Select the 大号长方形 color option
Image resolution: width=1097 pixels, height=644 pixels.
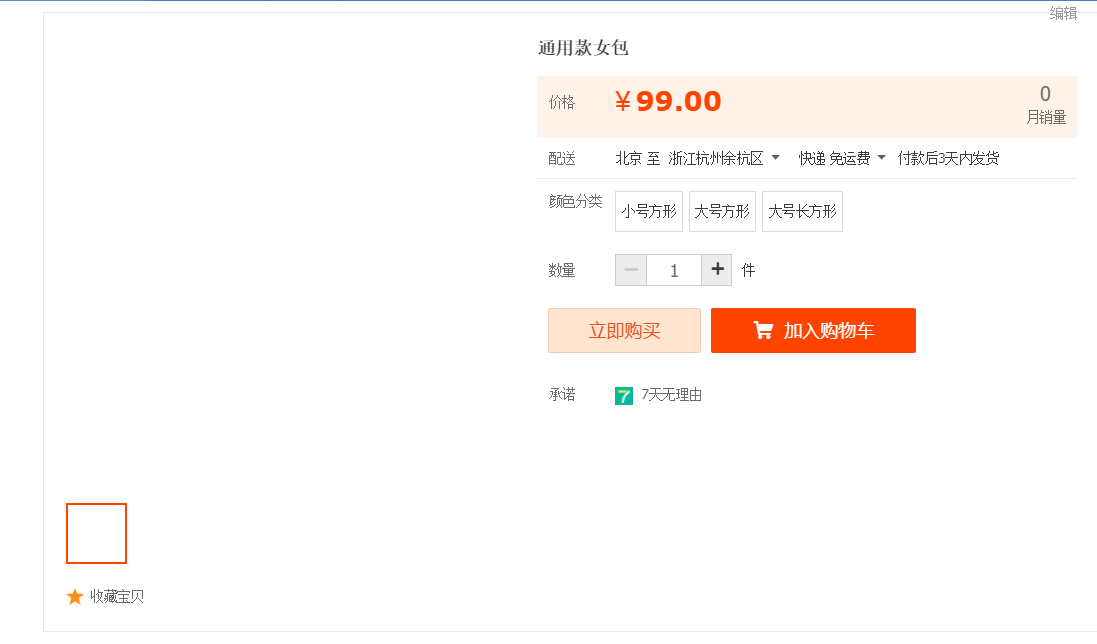(802, 211)
